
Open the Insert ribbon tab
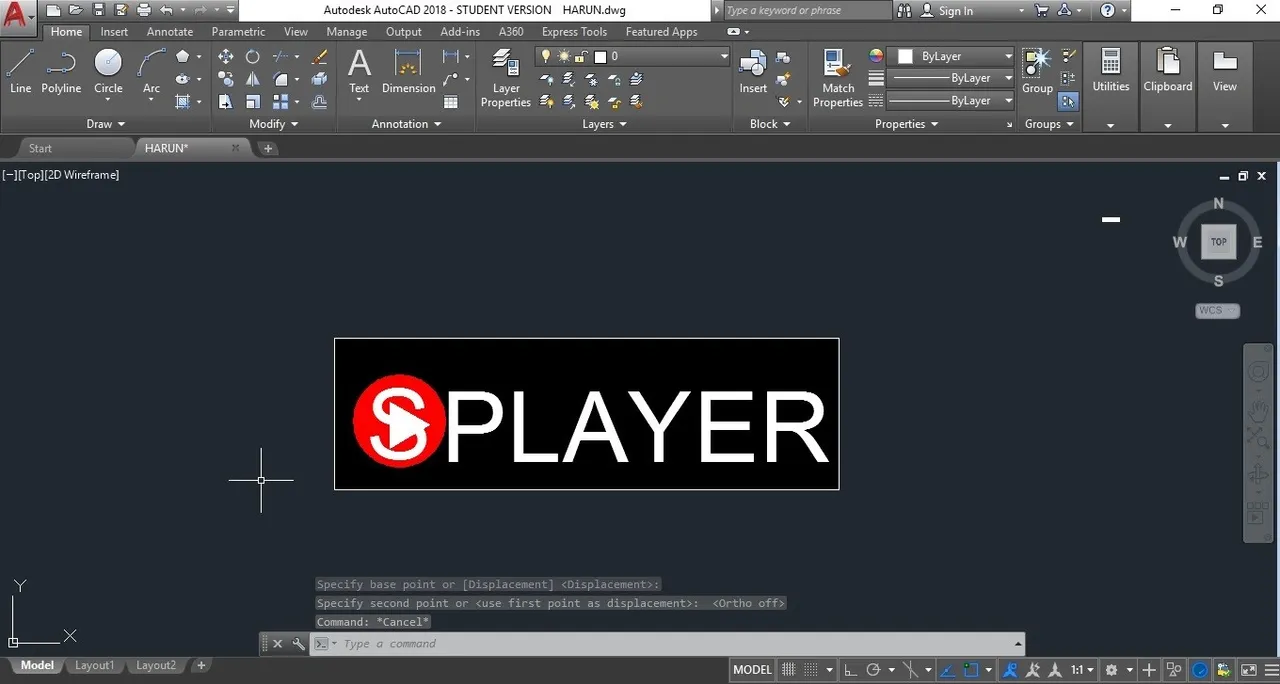click(114, 32)
